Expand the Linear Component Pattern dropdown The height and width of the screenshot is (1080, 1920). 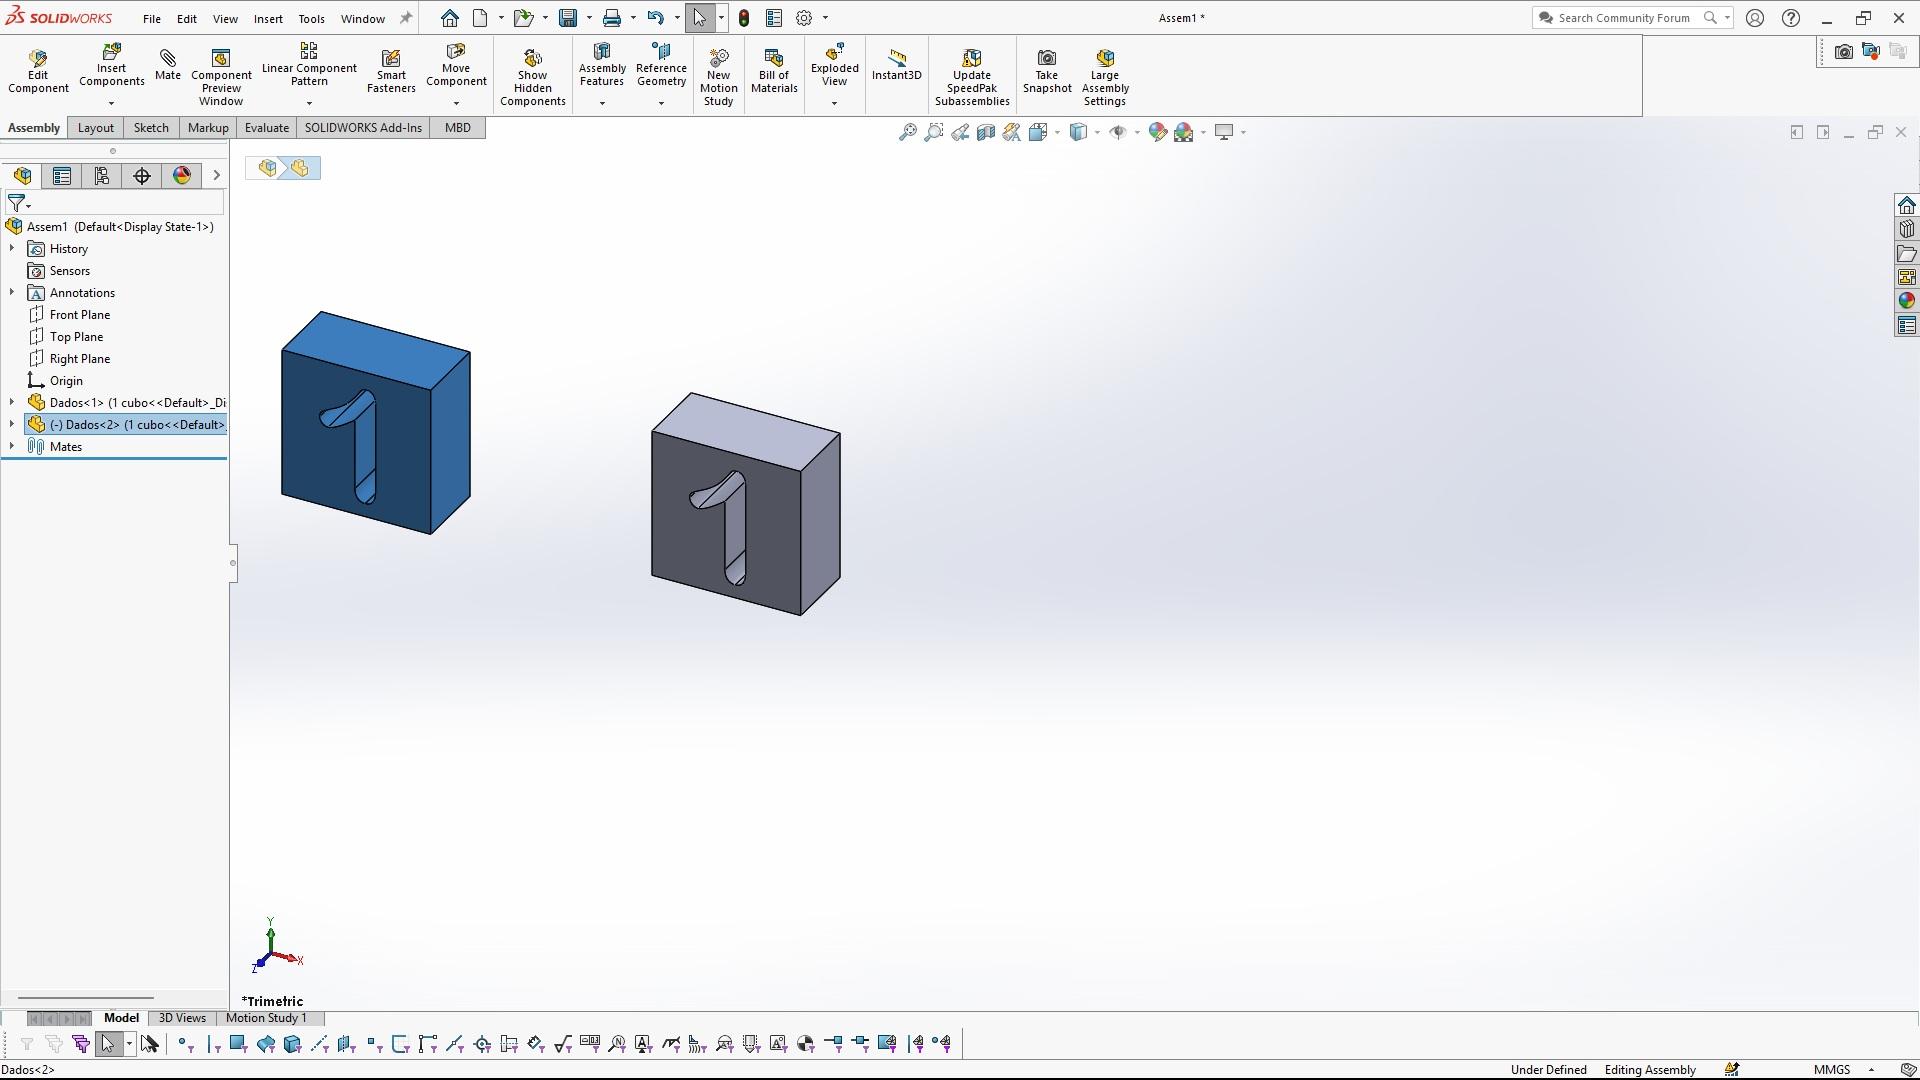tap(309, 103)
